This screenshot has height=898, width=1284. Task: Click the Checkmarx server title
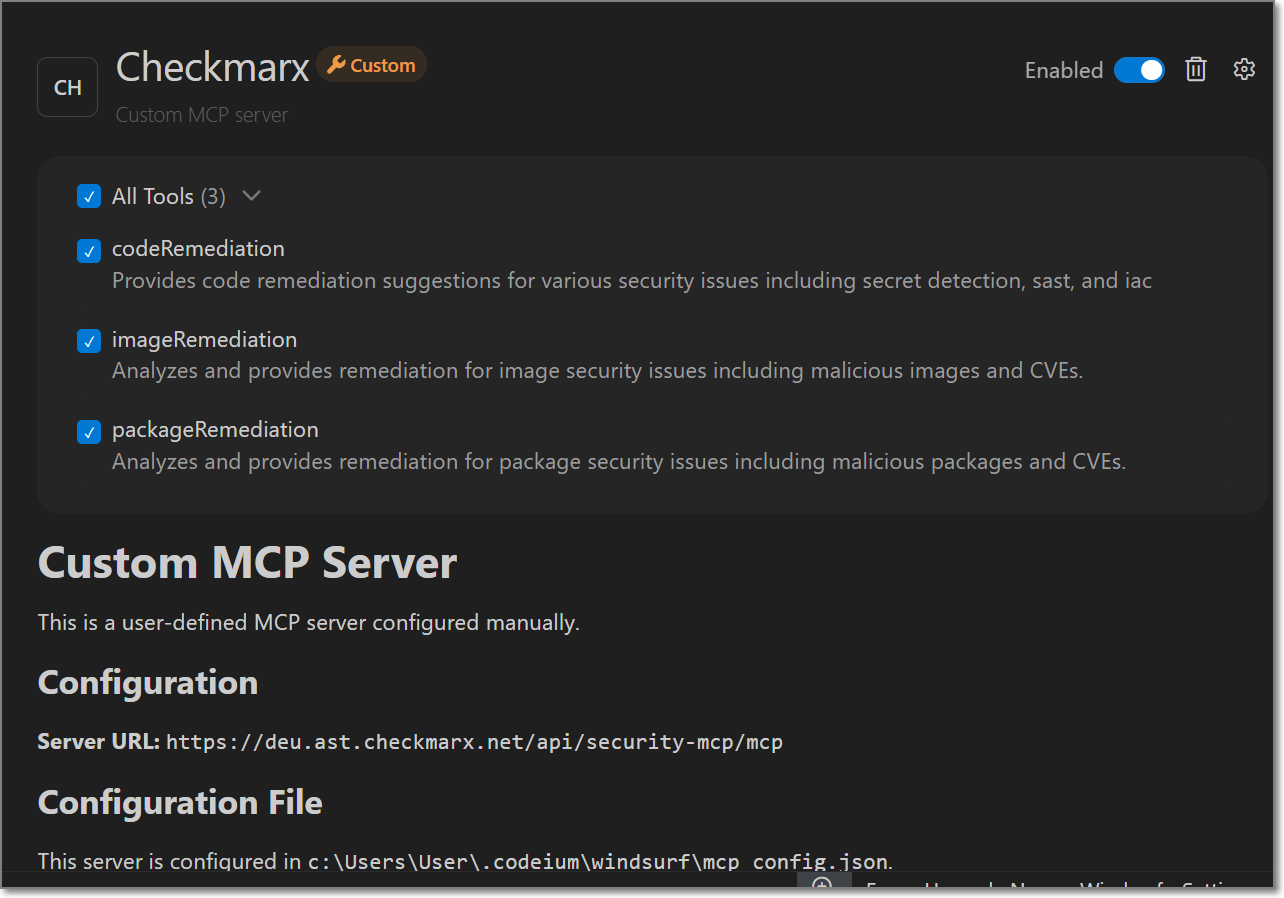(212, 66)
